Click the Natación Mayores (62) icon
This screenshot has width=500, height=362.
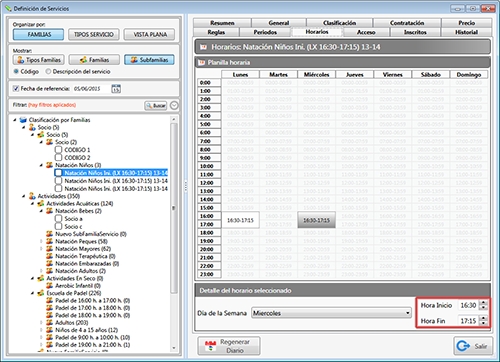click(x=49, y=249)
